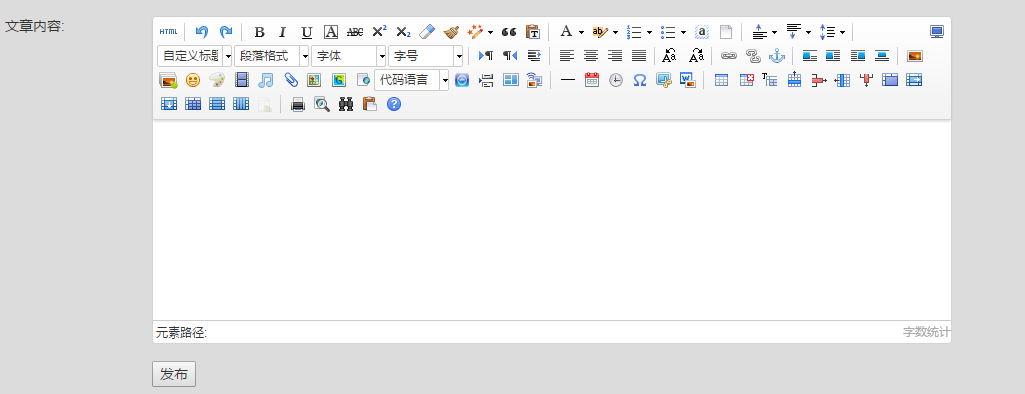The width and height of the screenshot is (1025, 394).
Task: Expand the 字号 font size dropdown
Action: coord(426,56)
